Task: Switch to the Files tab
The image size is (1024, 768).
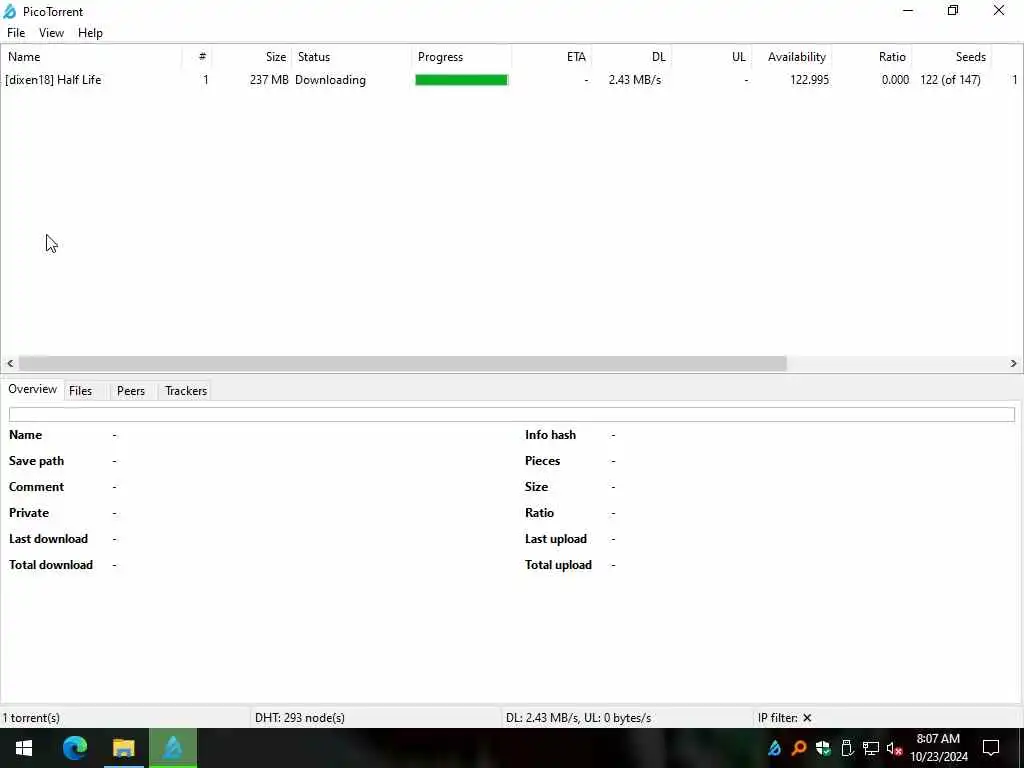Action: pos(80,391)
